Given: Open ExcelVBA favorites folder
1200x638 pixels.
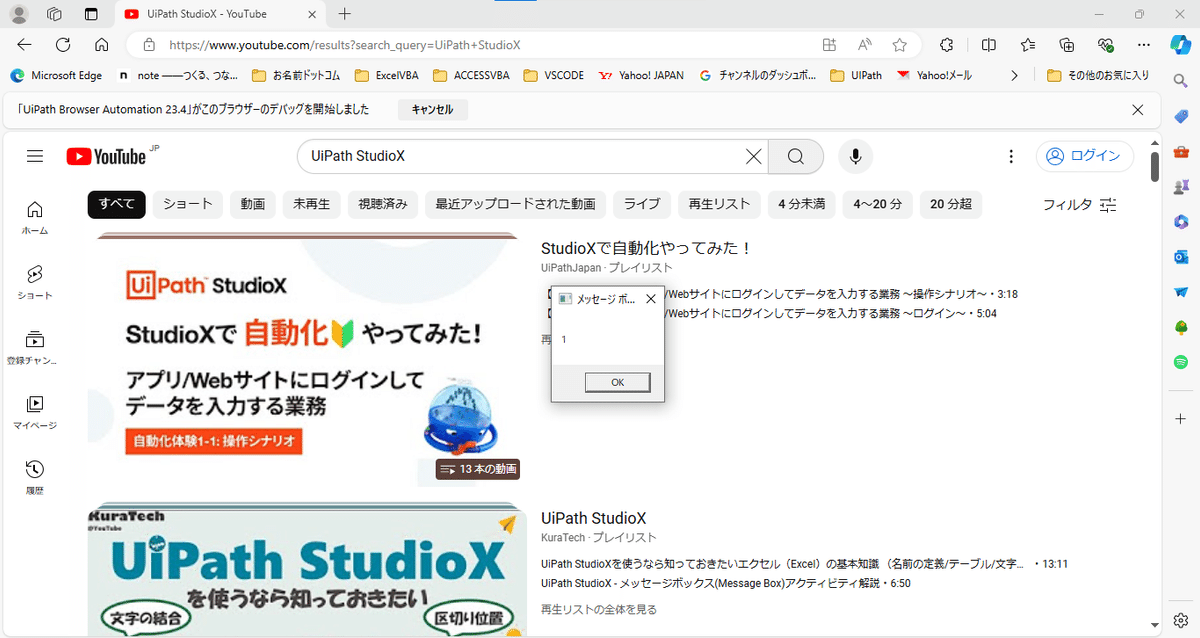Looking at the screenshot, I should [386, 75].
